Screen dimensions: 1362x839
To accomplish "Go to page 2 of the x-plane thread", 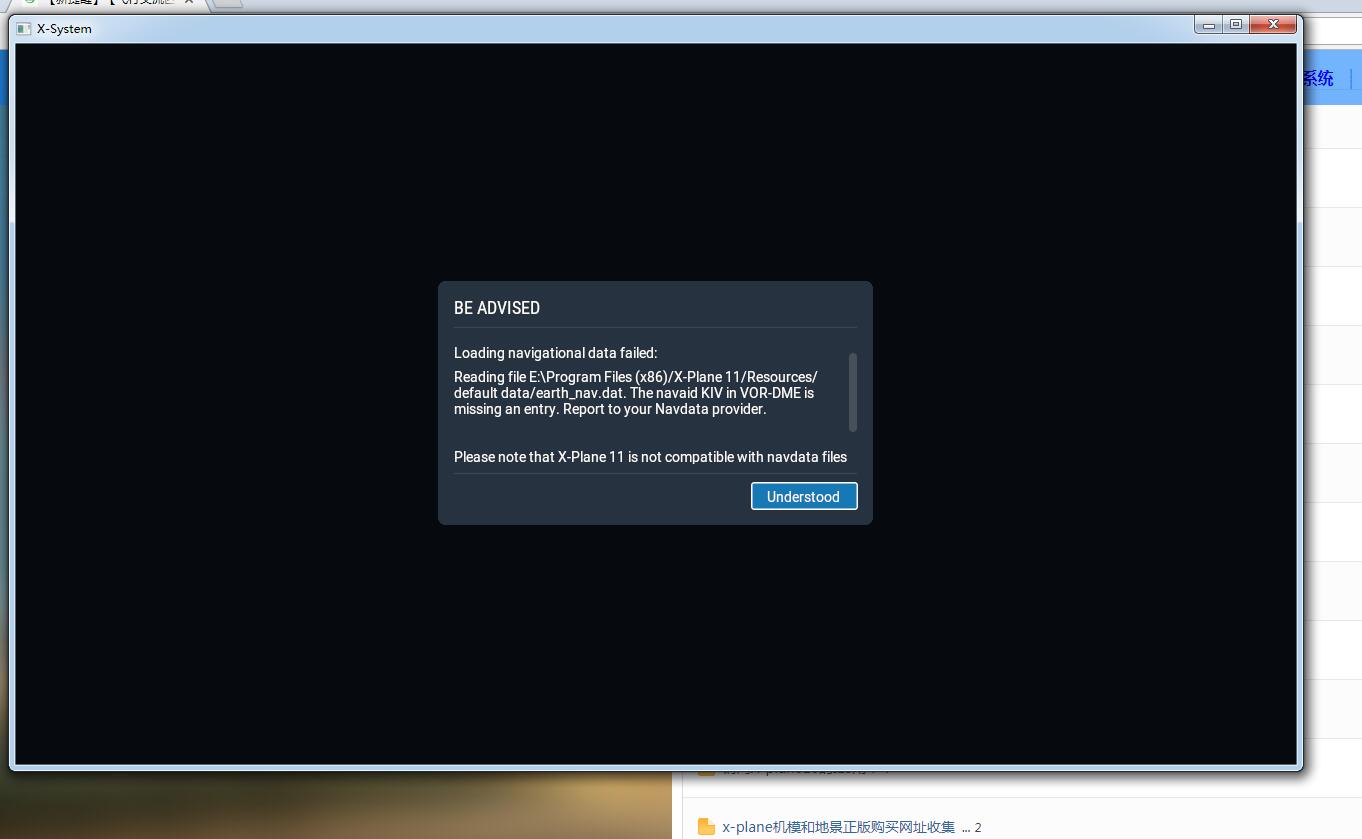I will pyautogui.click(x=978, y=828).
